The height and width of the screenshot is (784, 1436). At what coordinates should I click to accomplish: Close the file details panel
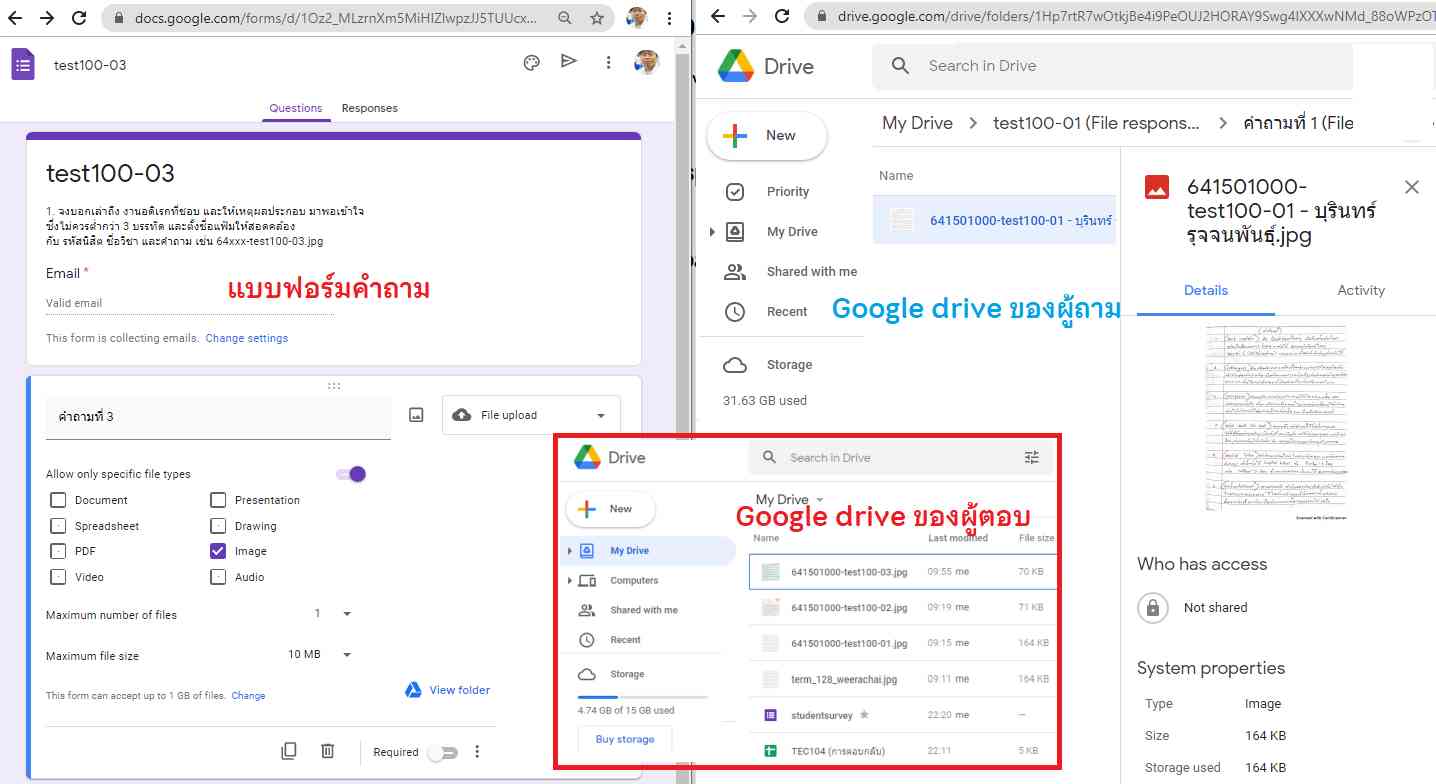1411,187
